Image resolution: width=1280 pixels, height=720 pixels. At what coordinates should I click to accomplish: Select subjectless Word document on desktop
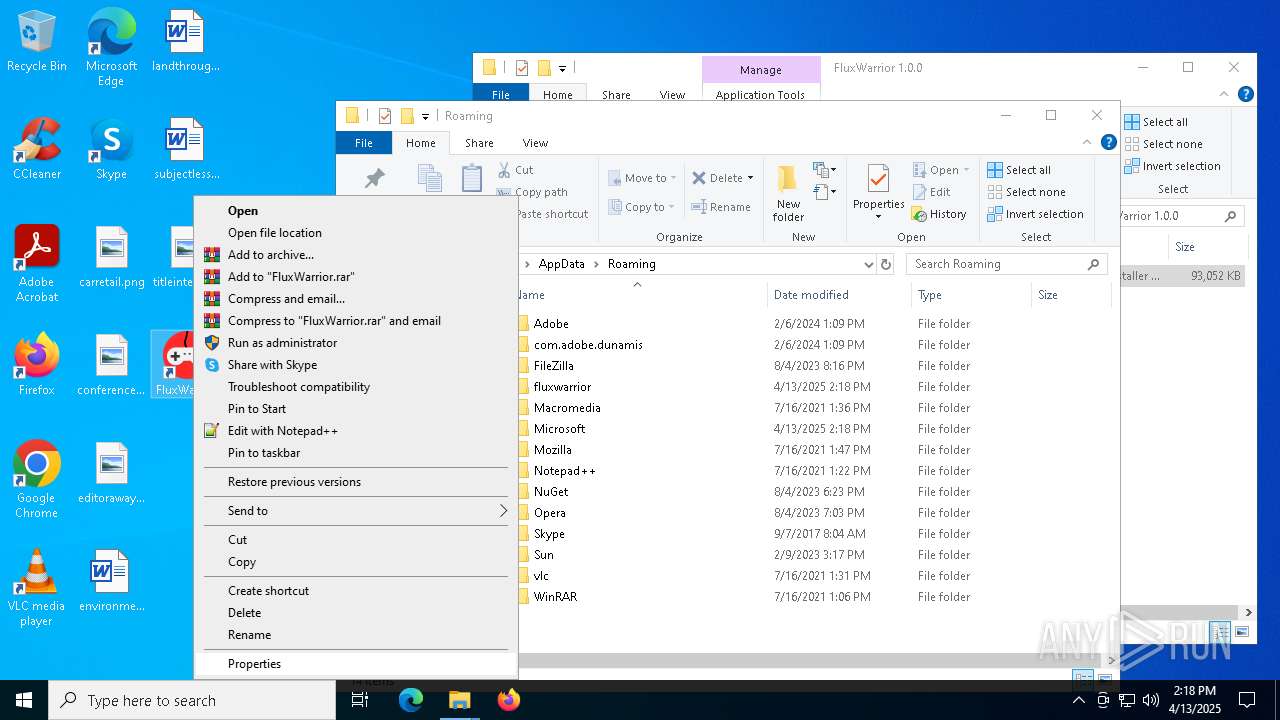[x=185, y=150]
